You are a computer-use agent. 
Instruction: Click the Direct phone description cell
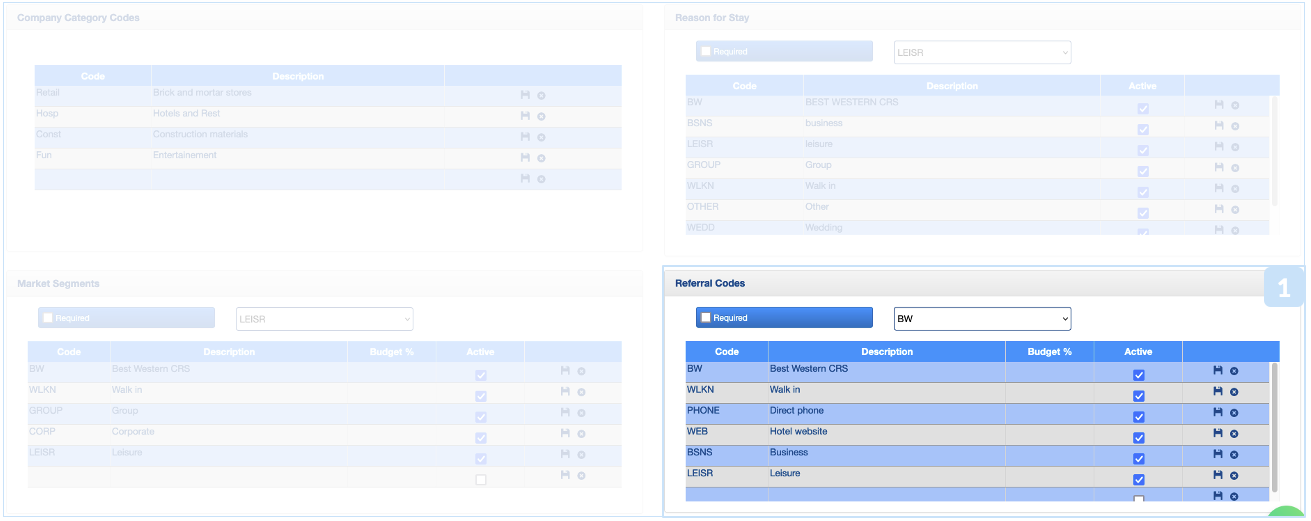[886, 412]
